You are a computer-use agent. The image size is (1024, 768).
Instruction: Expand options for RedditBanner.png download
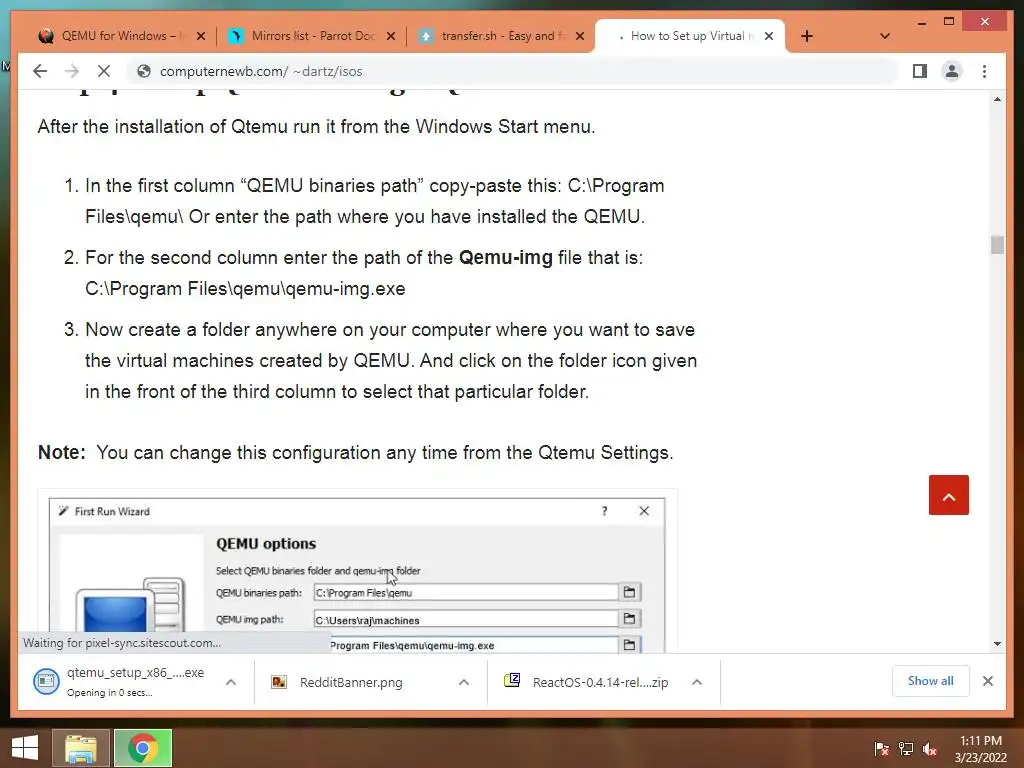[464, 682]
